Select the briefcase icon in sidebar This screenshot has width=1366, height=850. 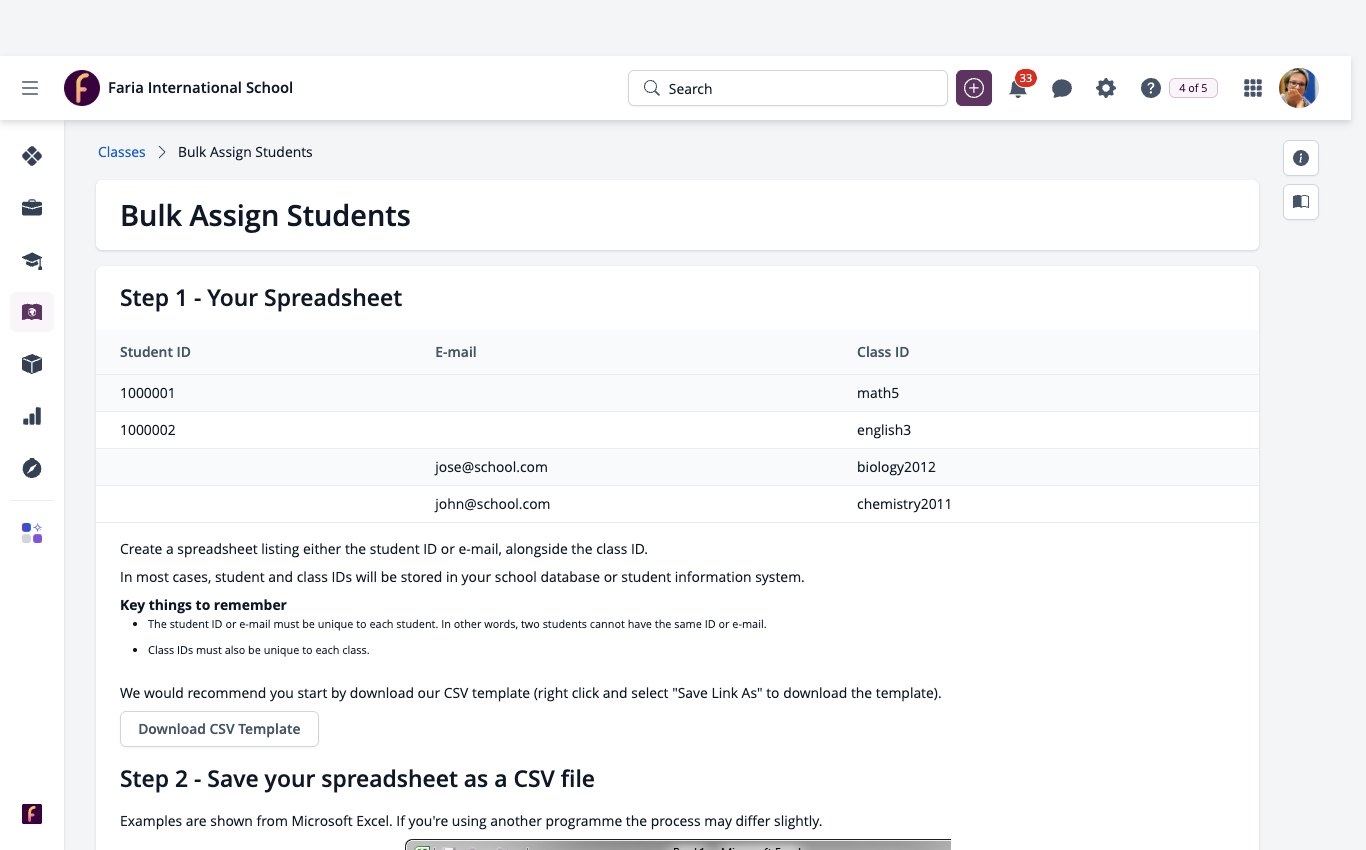(x=32, y=208)
